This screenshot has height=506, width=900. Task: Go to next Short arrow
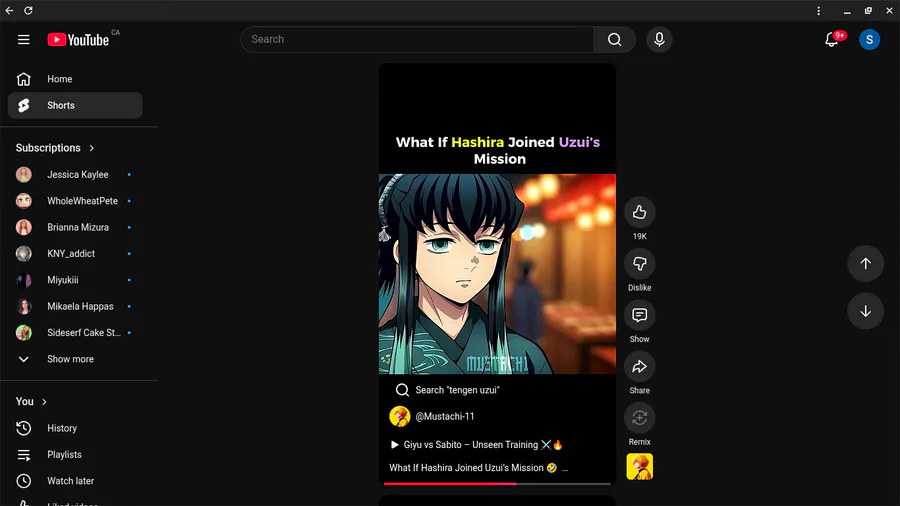click(x=866, y=311)
